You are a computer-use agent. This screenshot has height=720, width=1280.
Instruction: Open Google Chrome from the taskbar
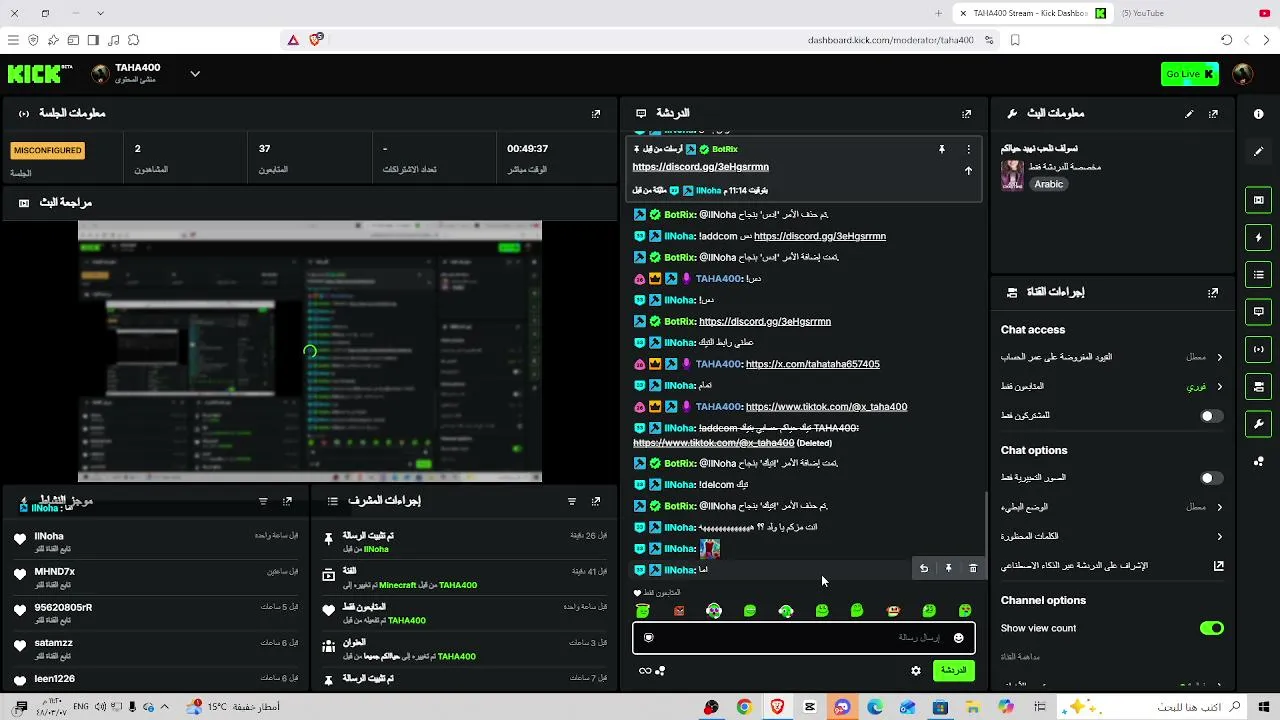pos(744,707)
